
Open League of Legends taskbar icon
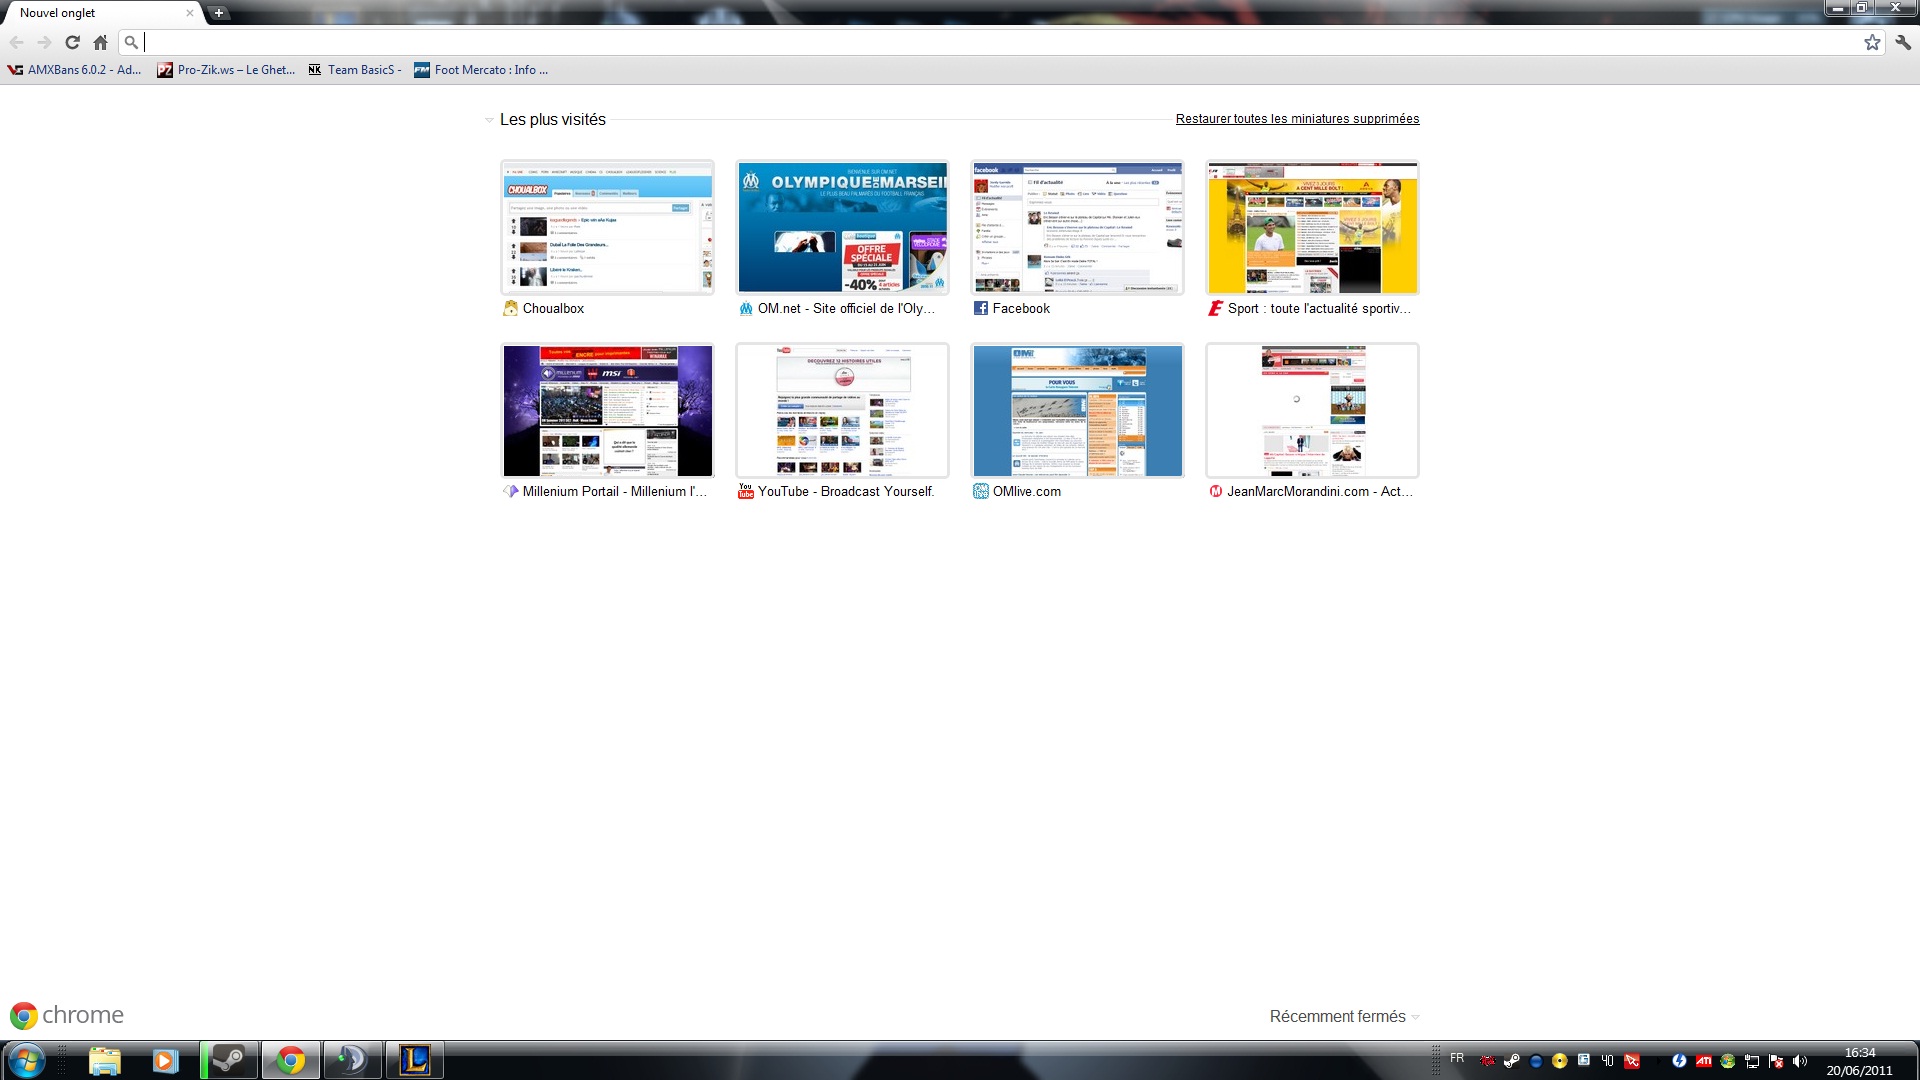(x=414, y=1060)
